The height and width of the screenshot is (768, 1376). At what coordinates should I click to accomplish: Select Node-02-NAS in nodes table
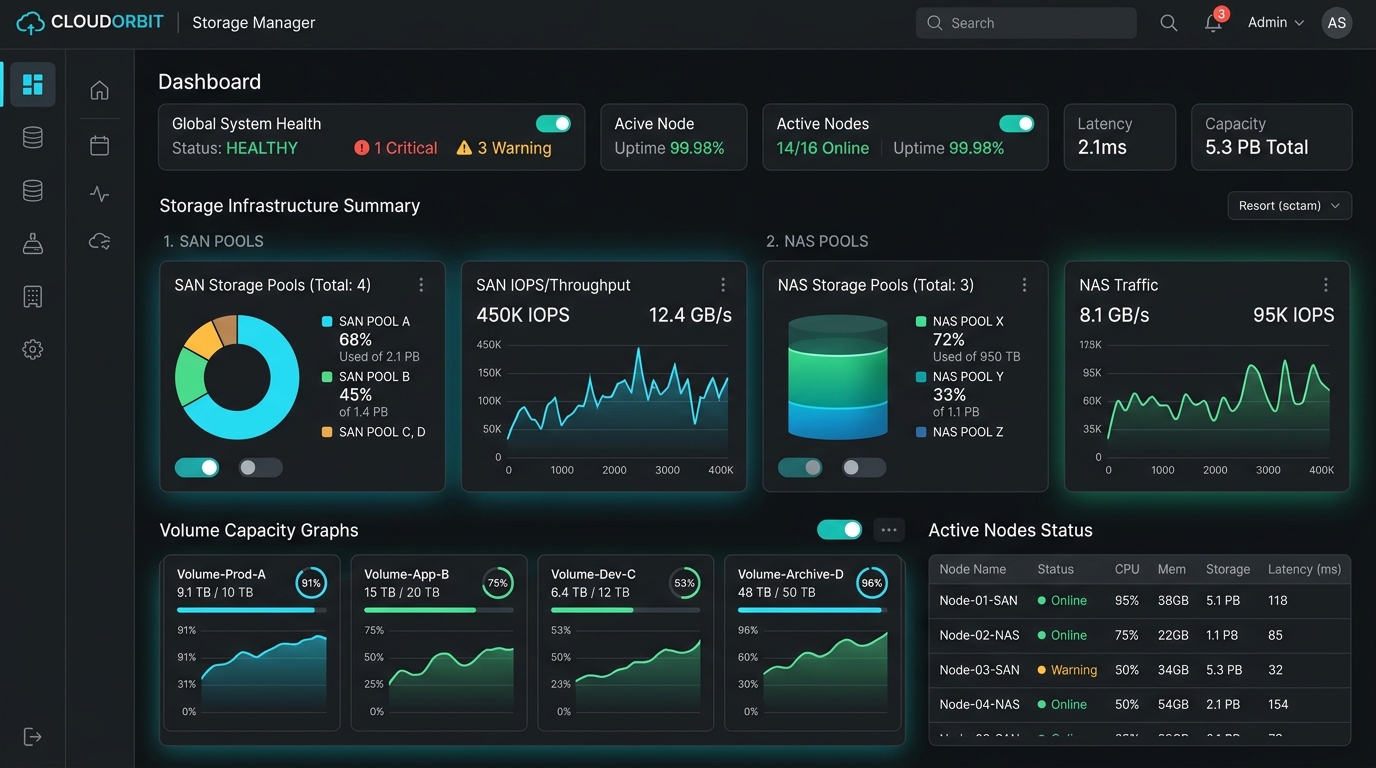980,635
